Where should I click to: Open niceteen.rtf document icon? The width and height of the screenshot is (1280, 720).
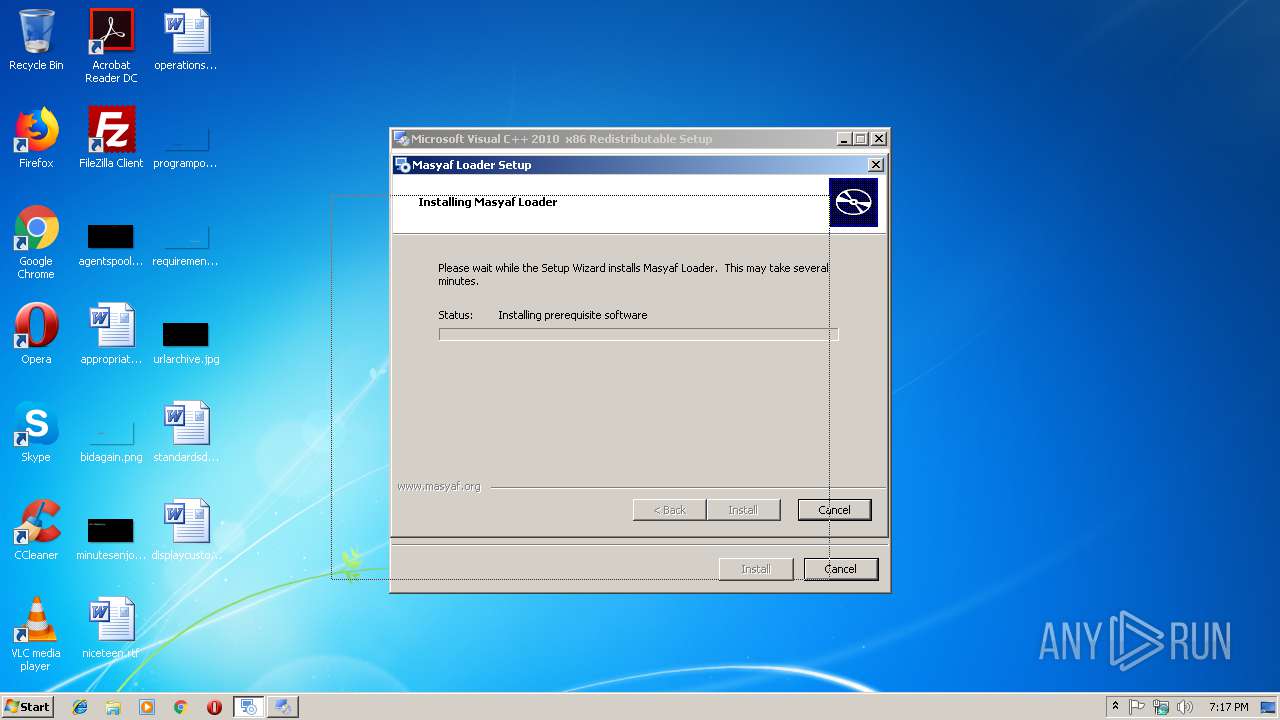(111, 628)
